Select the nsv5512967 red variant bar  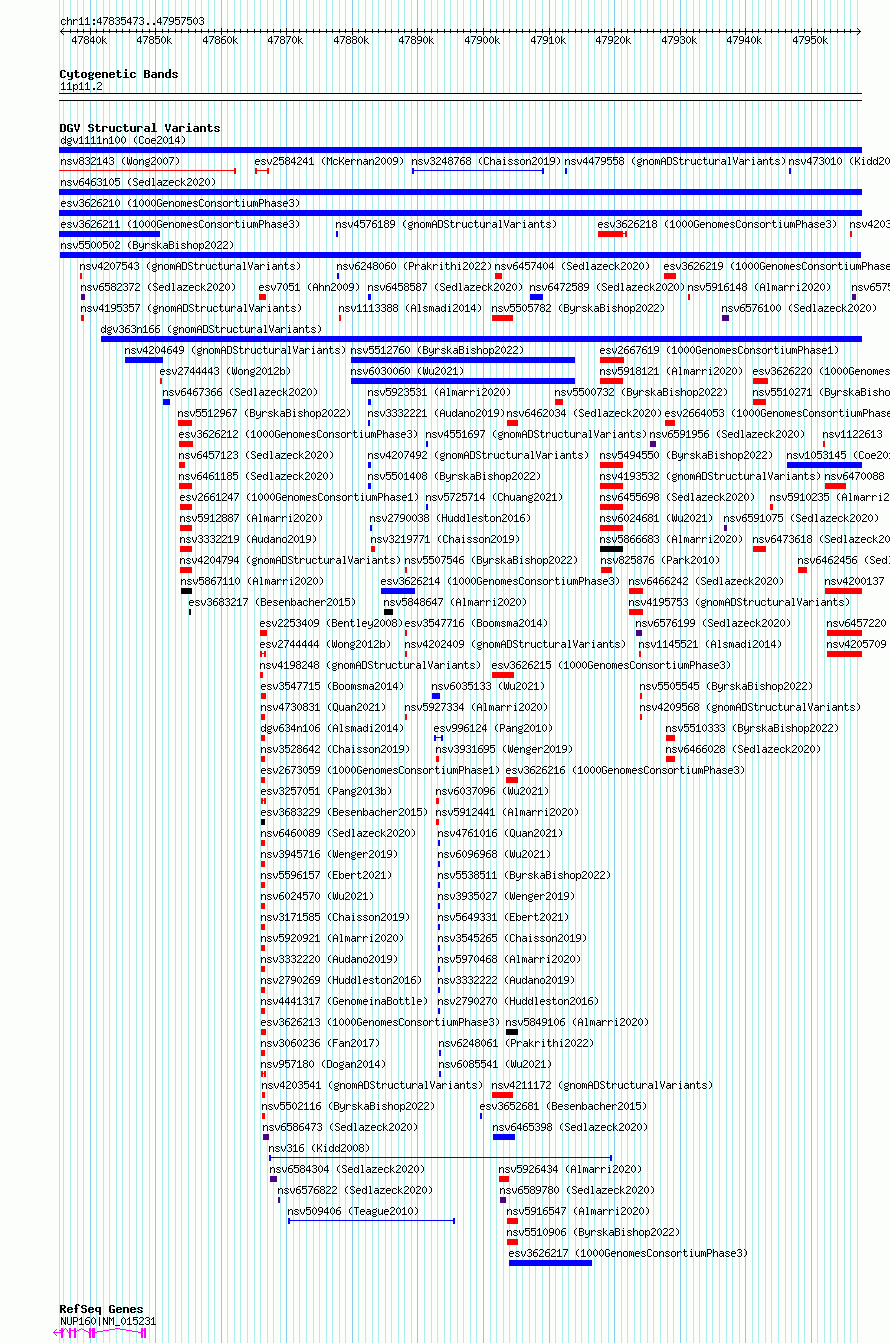tap(185, 423)
